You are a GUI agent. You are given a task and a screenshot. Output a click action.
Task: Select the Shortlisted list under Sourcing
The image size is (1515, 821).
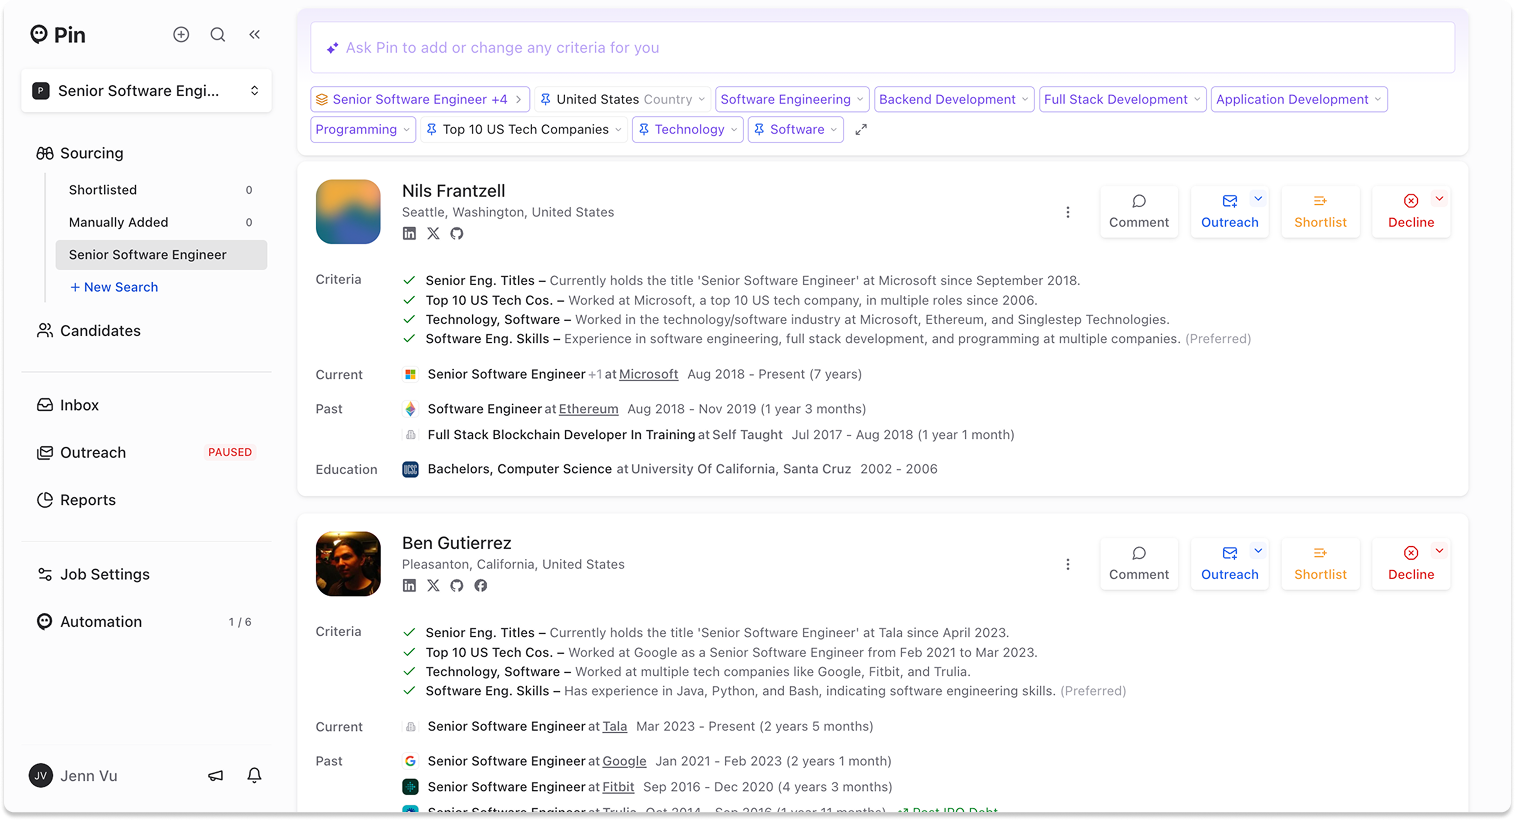102,189
